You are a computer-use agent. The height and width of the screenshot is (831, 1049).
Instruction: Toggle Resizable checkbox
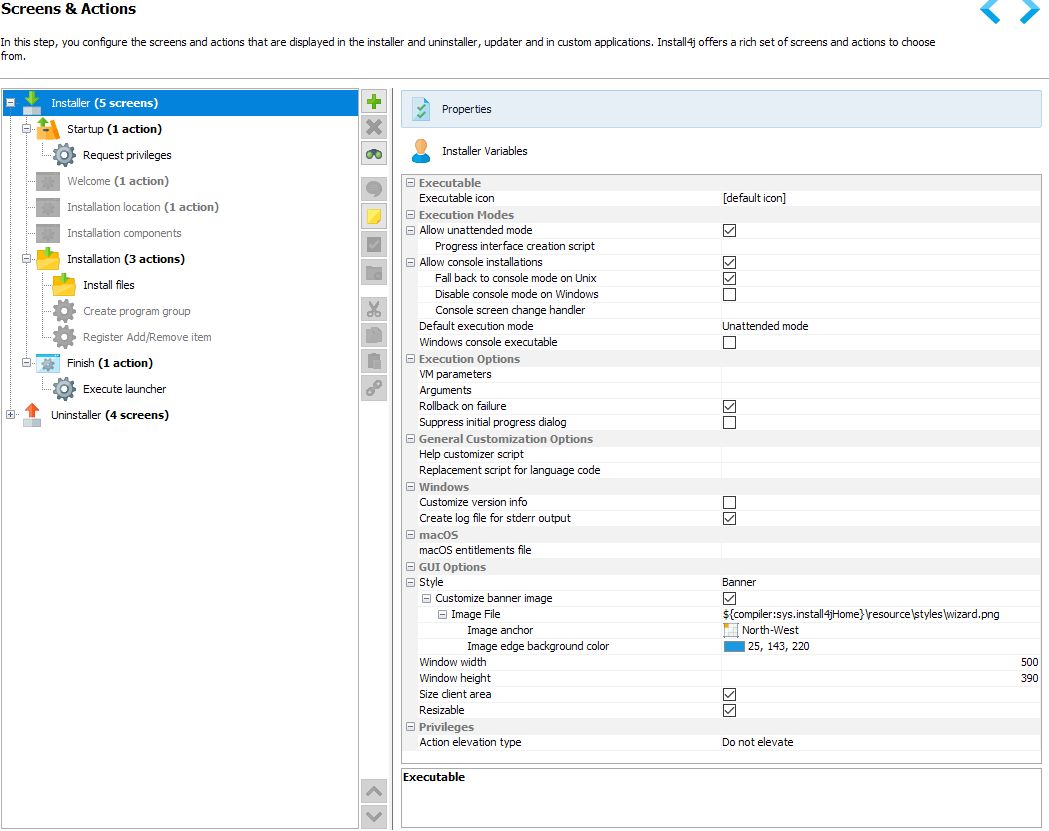(729, 711)
